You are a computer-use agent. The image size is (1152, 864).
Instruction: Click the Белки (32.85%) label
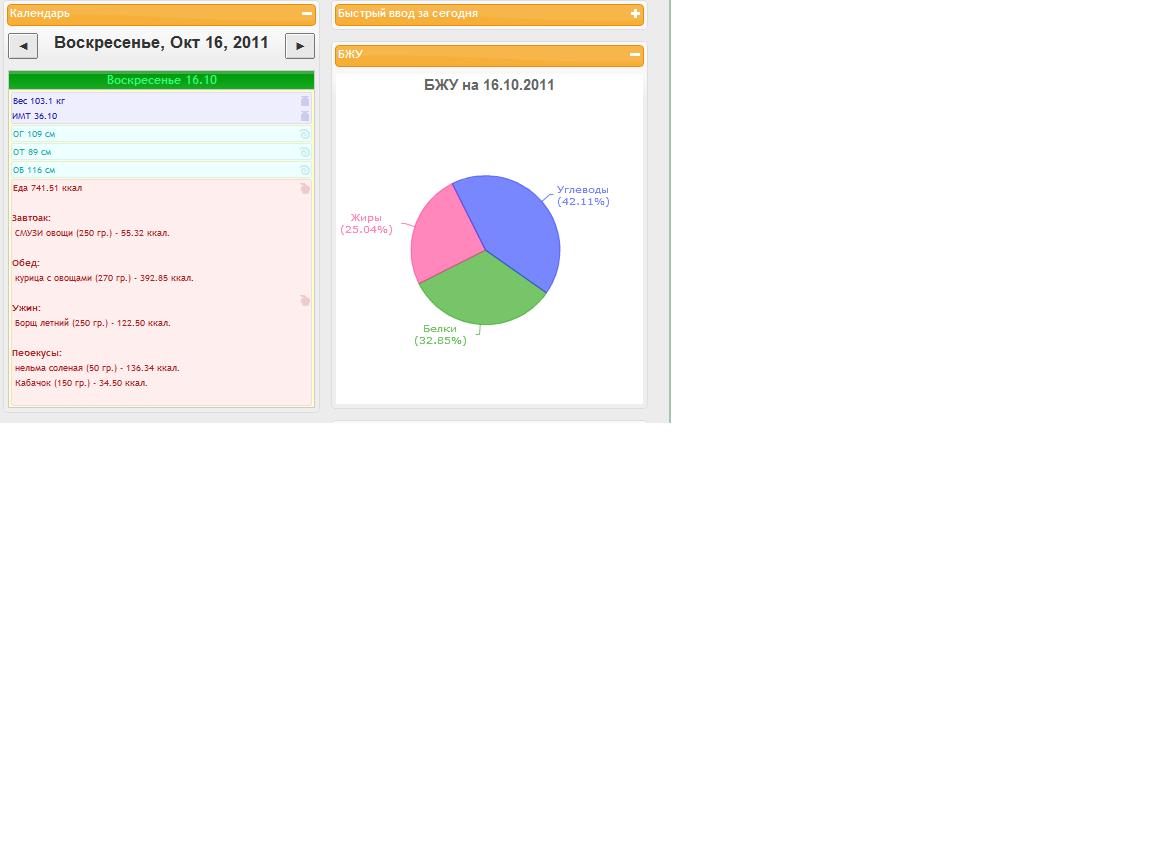[x=440, y=334]
